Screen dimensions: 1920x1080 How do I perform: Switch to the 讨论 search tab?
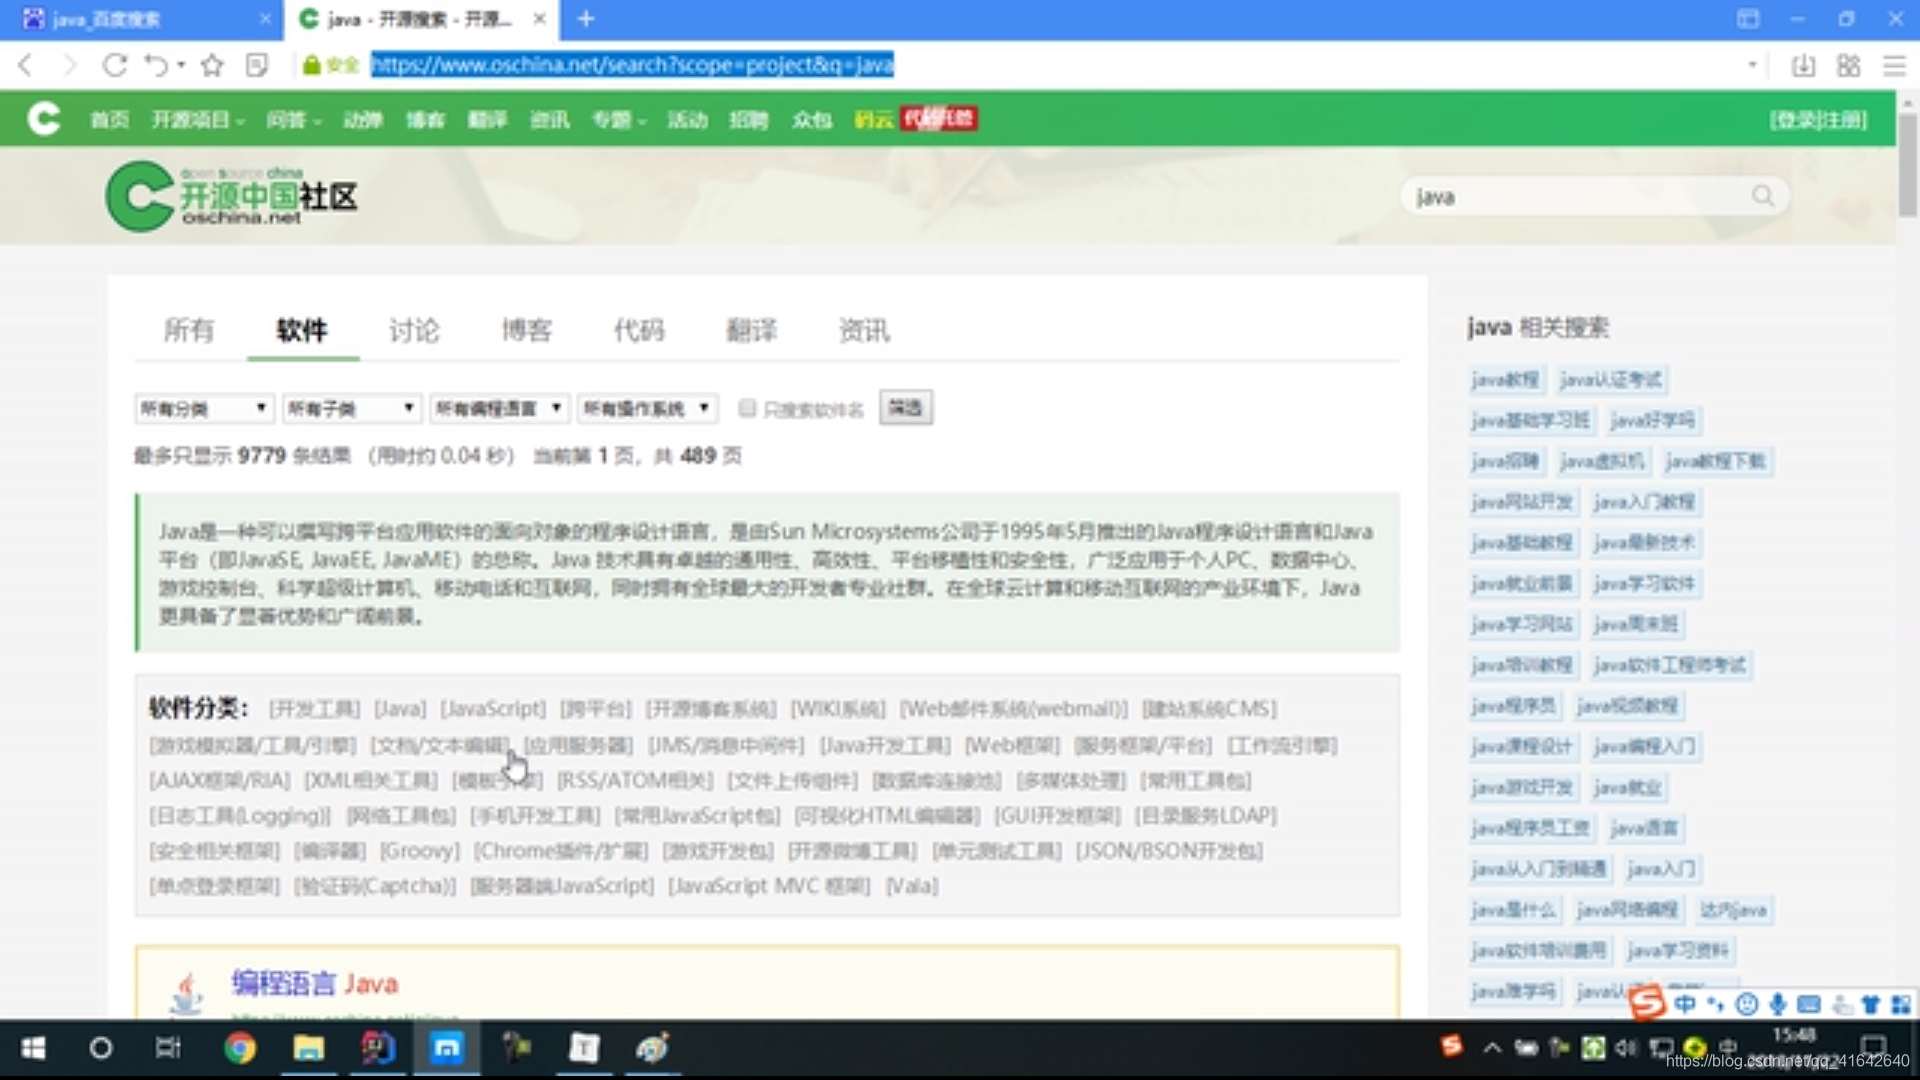tap(414, 330)
